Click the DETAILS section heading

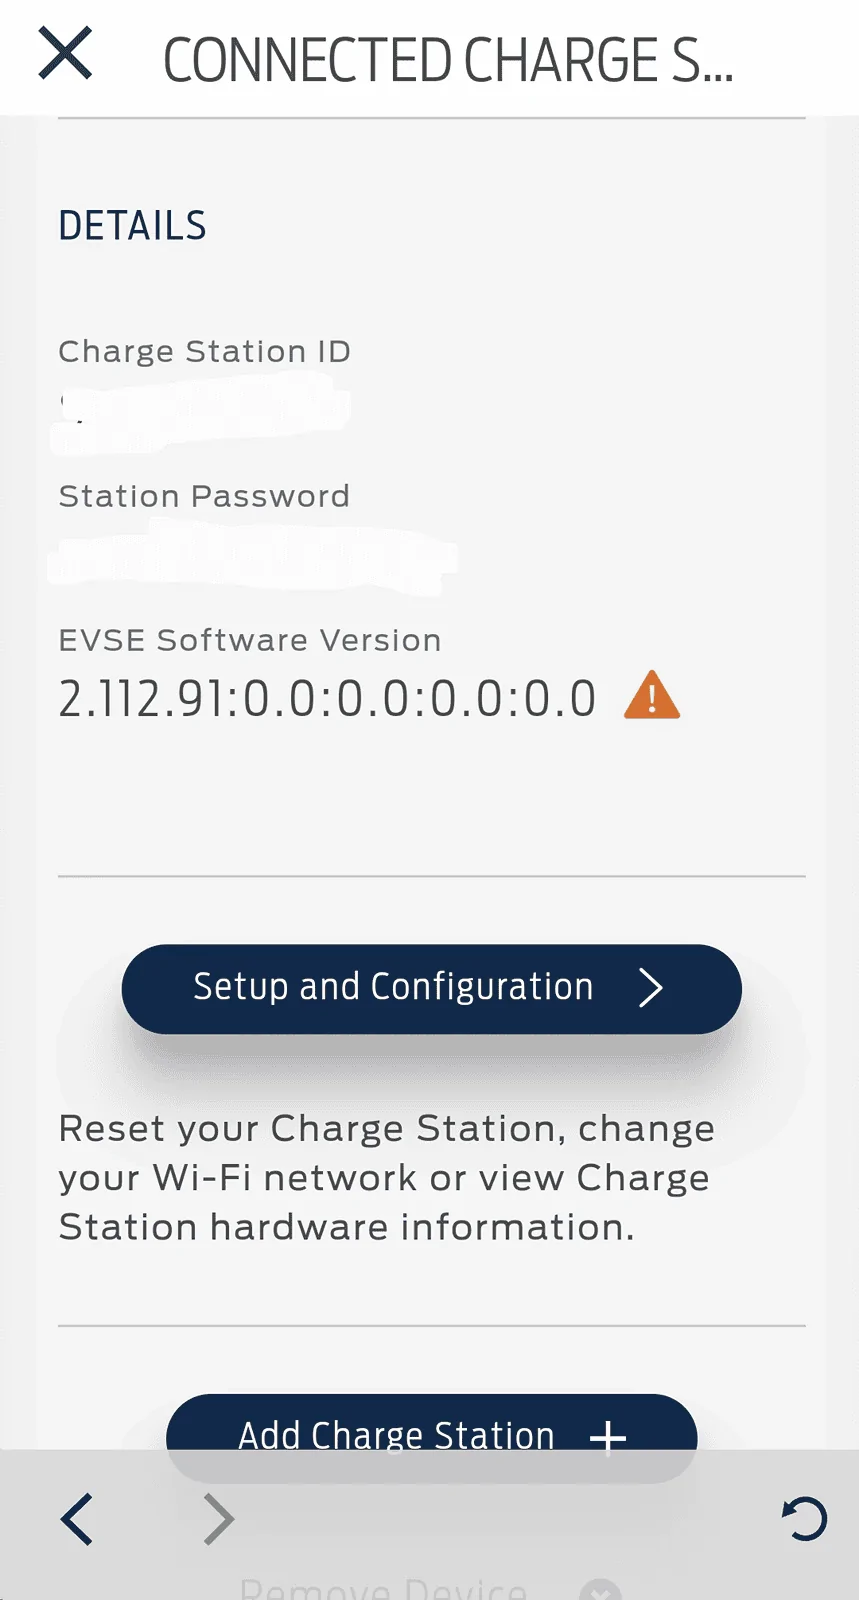(132, 226)
